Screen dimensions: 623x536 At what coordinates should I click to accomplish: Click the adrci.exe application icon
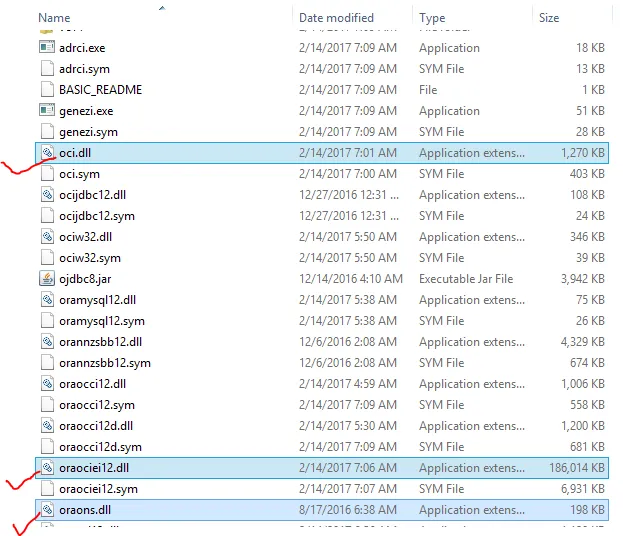click(x=47, y=47)
